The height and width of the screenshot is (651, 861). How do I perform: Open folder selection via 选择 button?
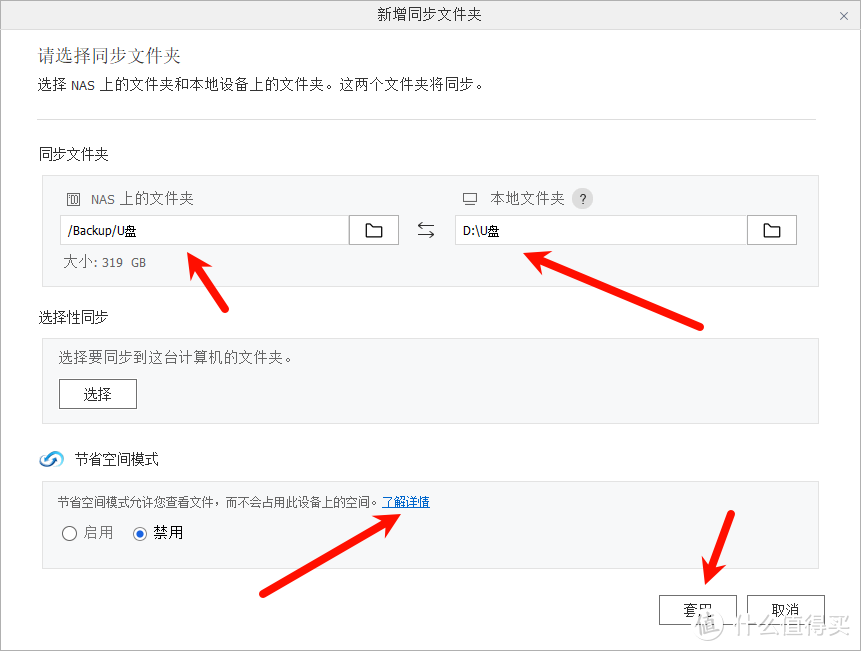97,394
